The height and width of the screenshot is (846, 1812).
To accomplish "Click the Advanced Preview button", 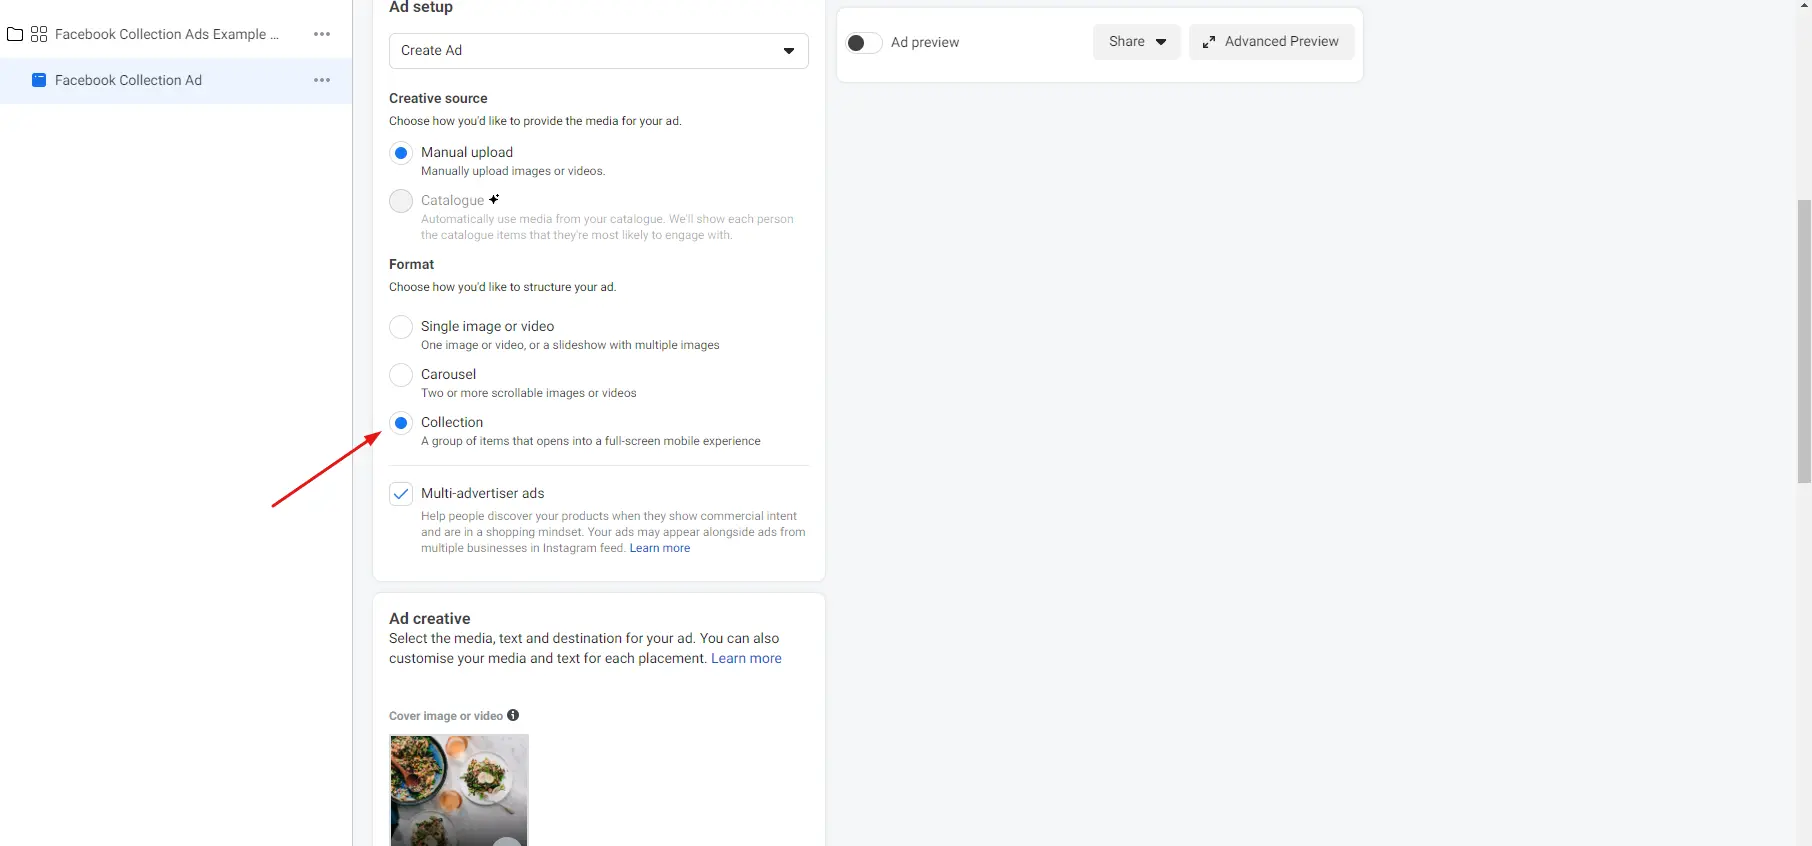I will [x=1271, y=42].
